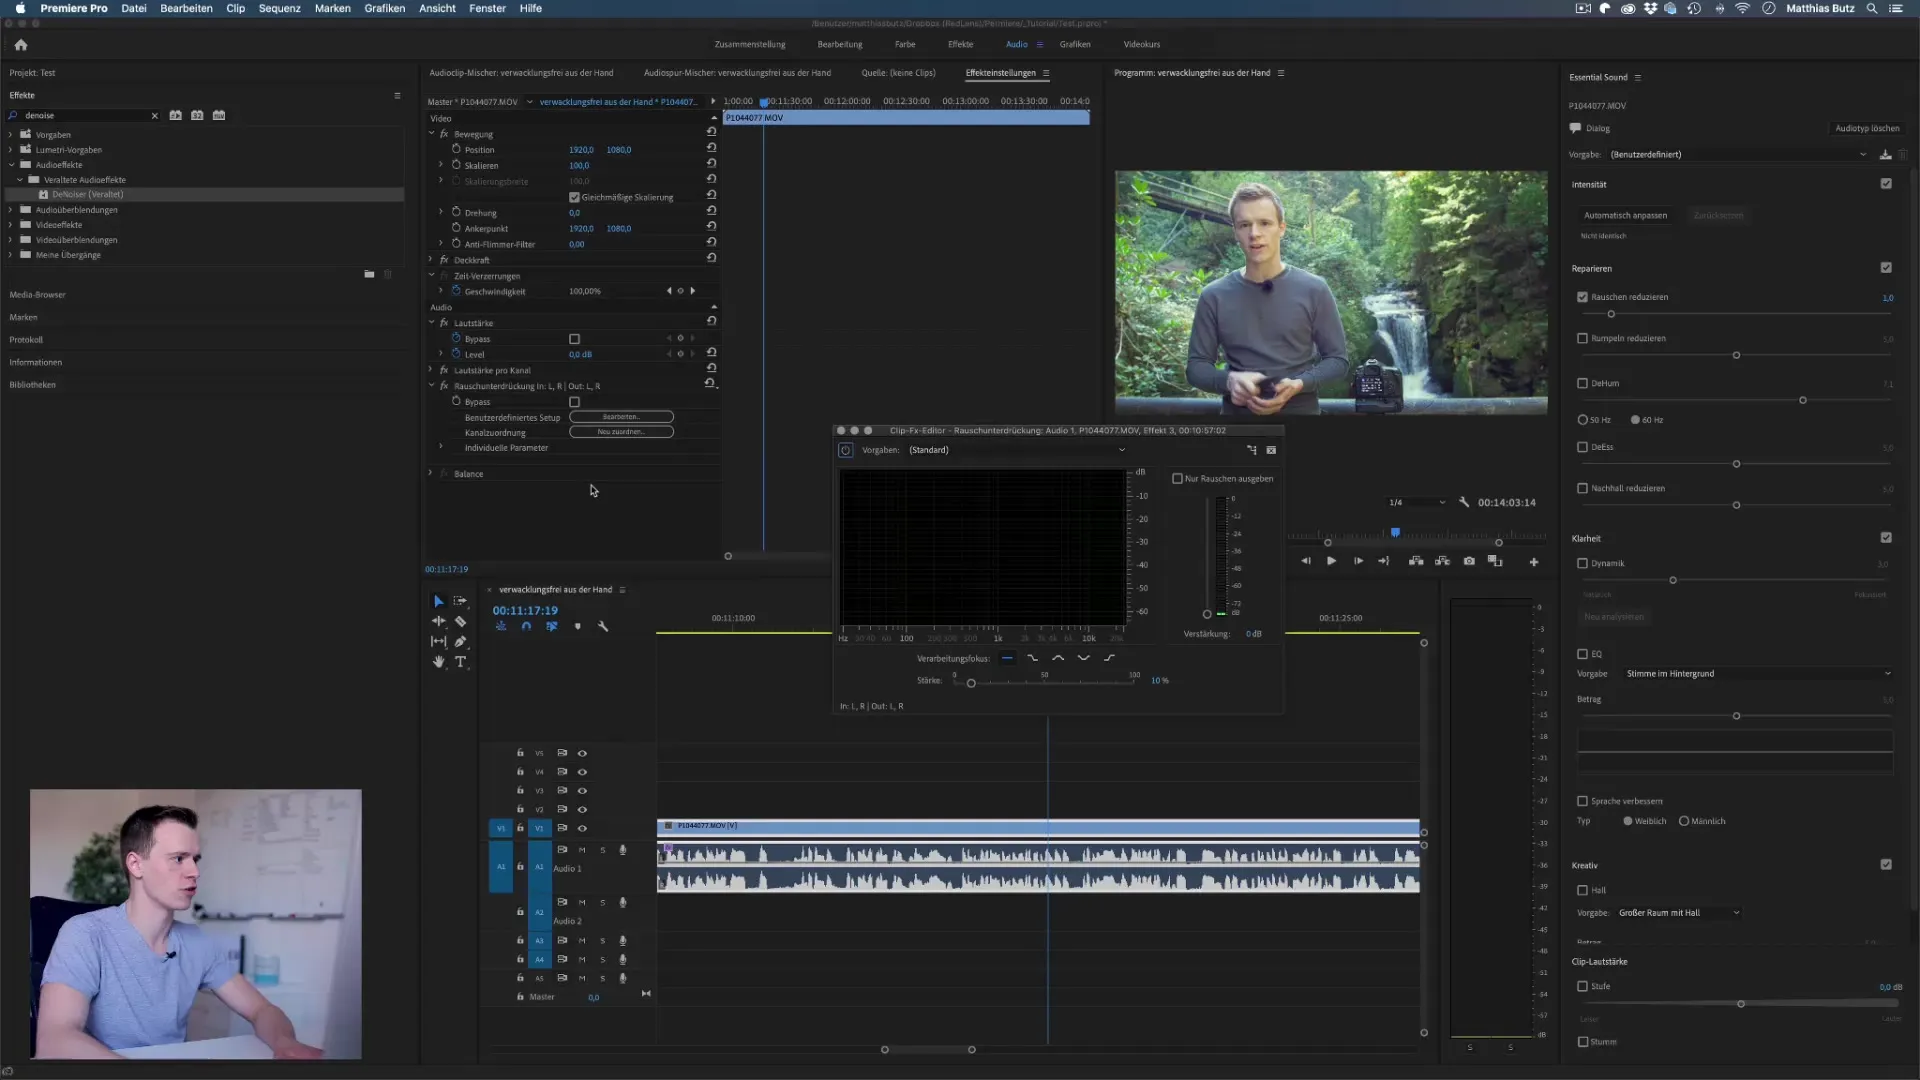The width and height of the screenshot is (1920, 1080).
Task: Select the Ripple Edit tool
Action: tap(438, 621)
